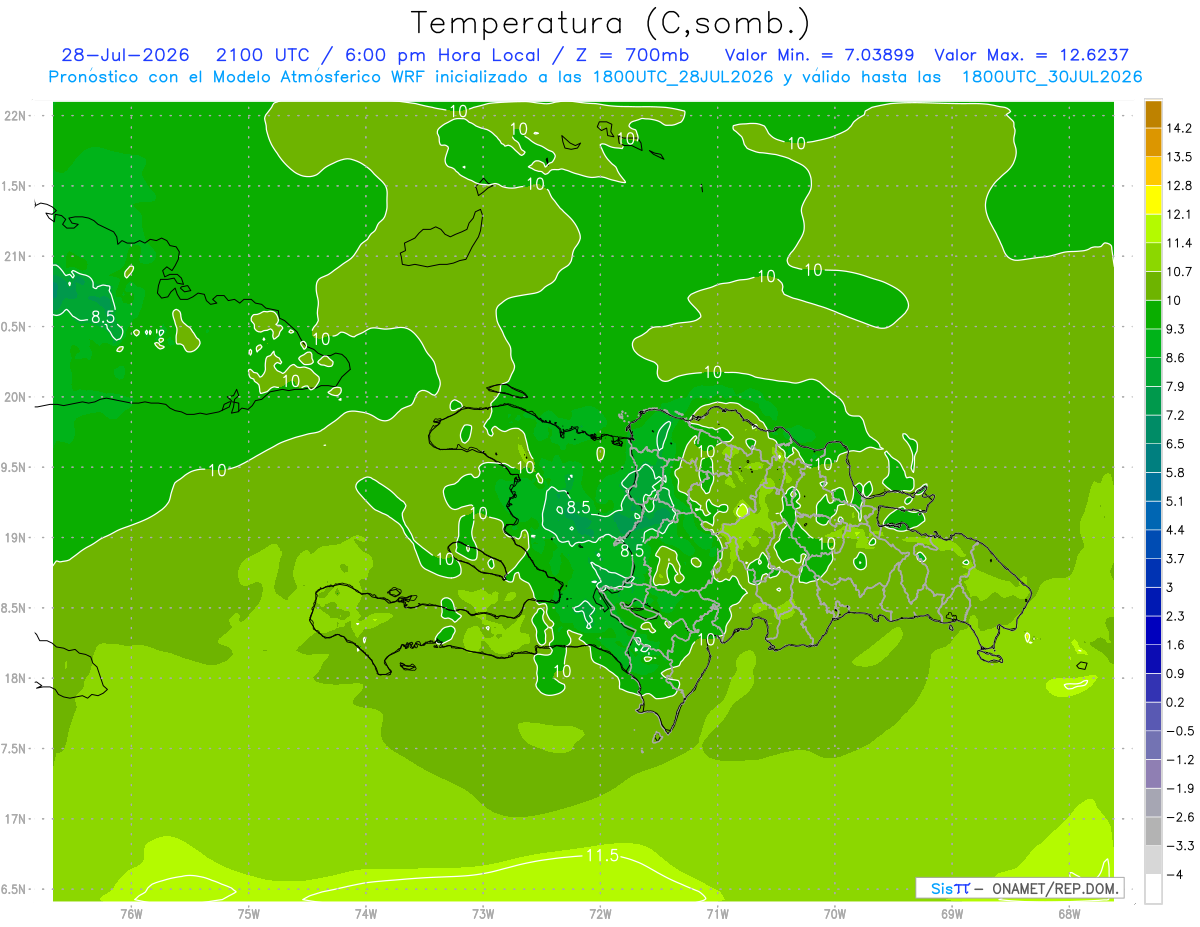The height and width of the screenshot is (927, 1200).
Task: Click legend value "5.1"
Action: coord(1176,501)
